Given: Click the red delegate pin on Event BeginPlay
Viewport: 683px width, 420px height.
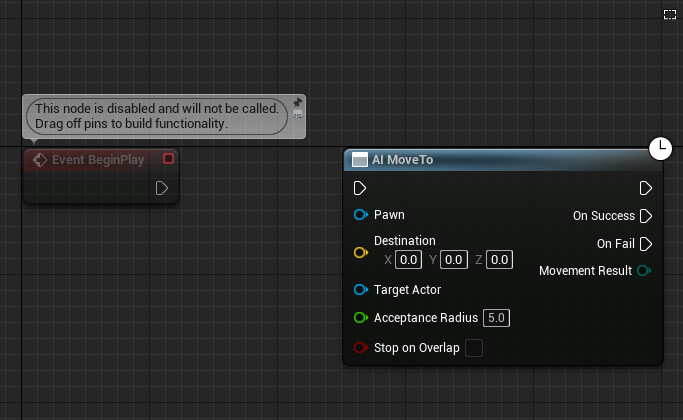Looking at the screenshot, I should (x=169, y=159).
